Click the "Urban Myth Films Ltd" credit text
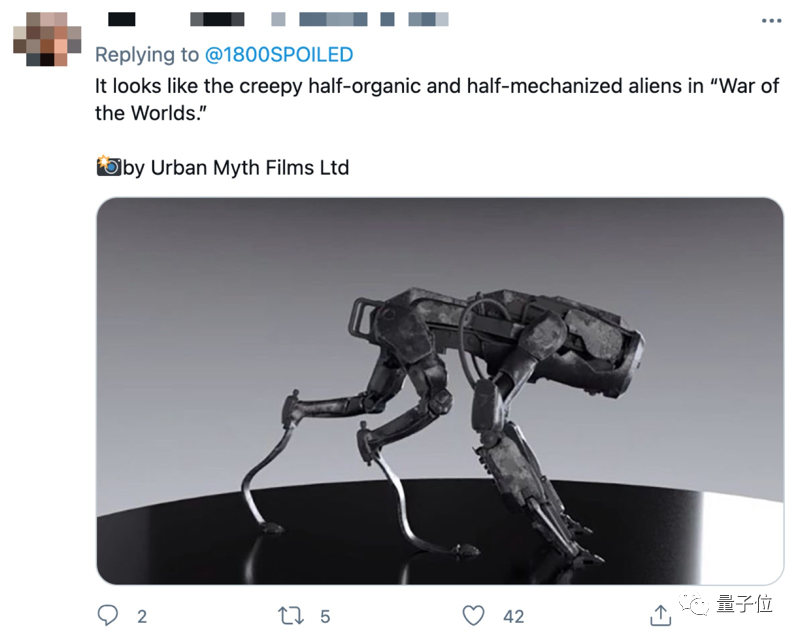 point(249,167)
